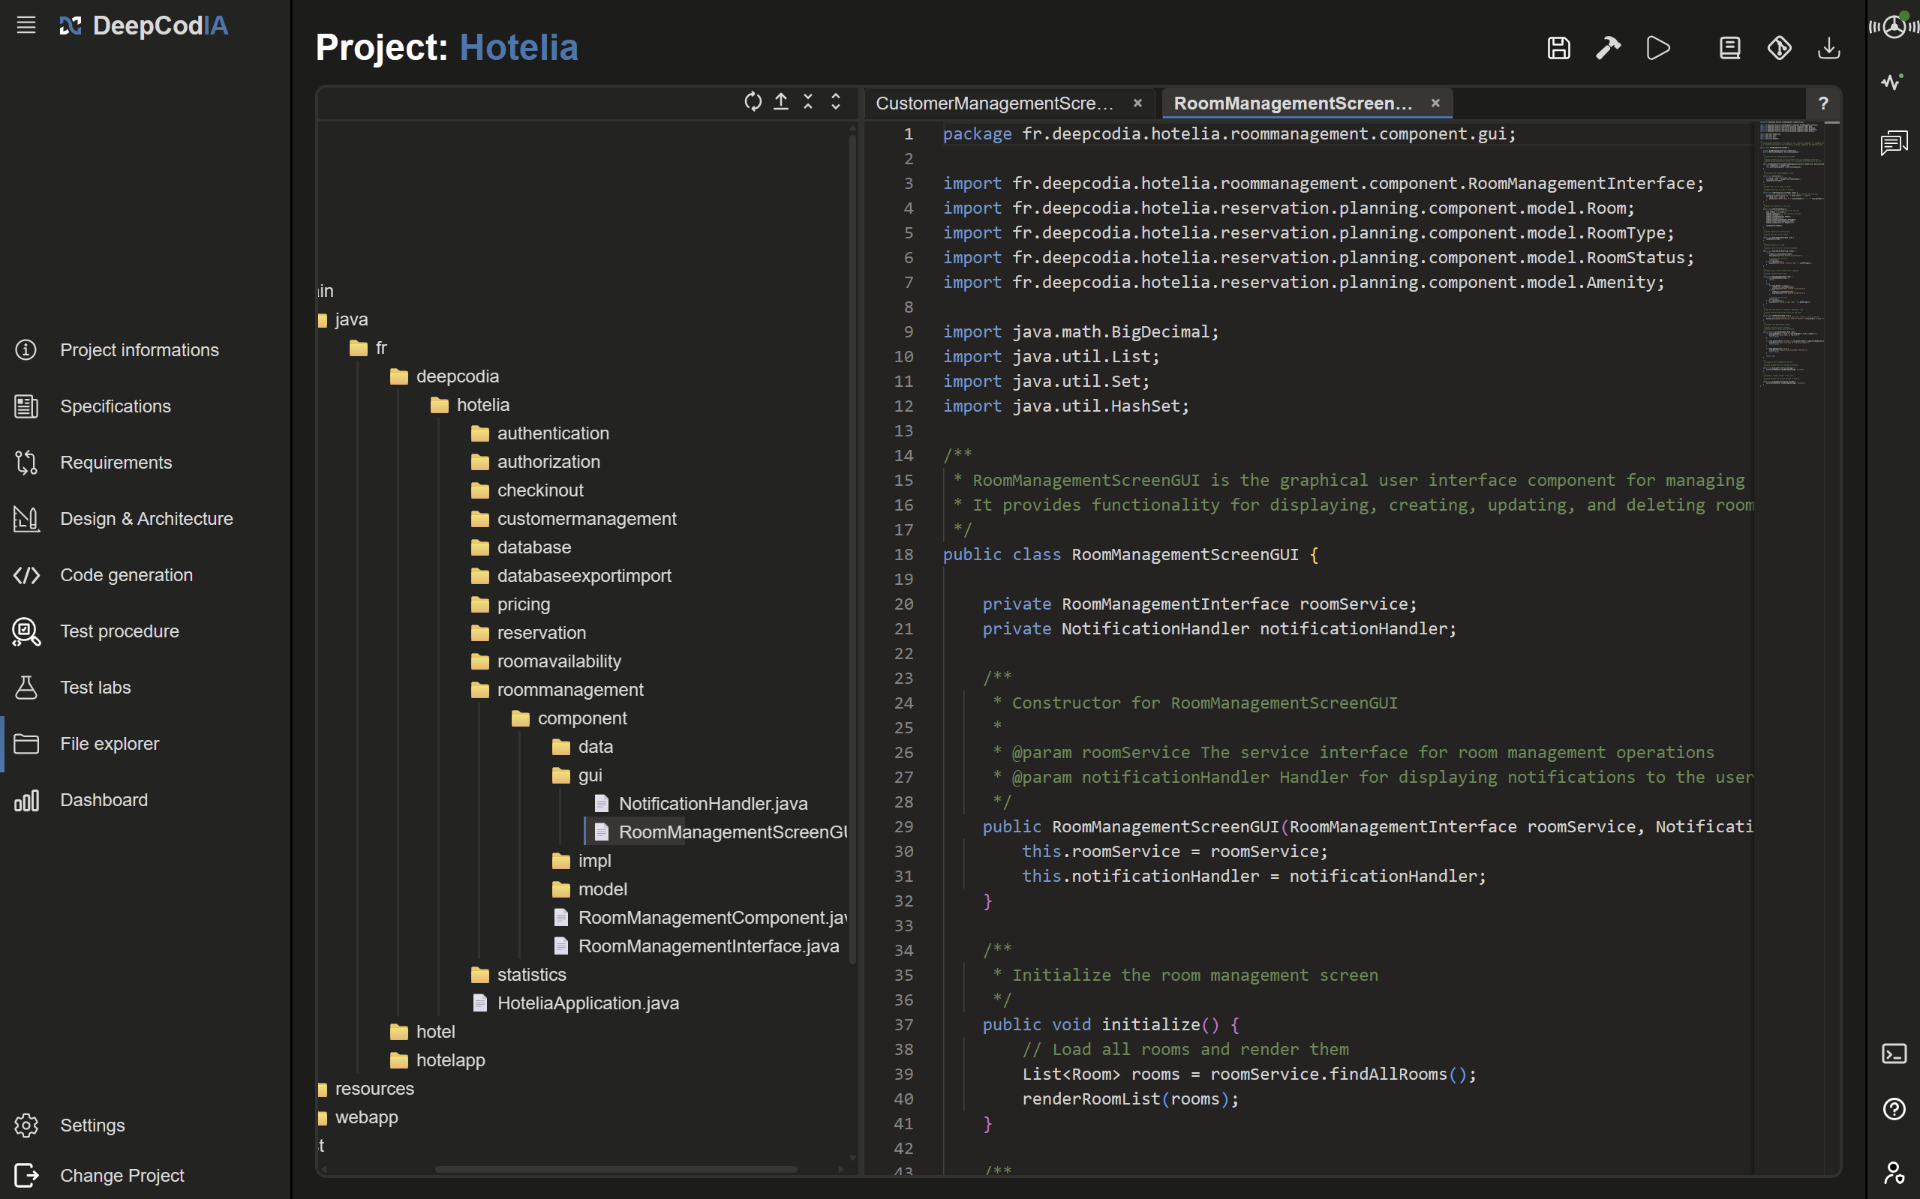
Task: Open the logs document icon
Action: pyautogui.click(x=1730, y=48)
